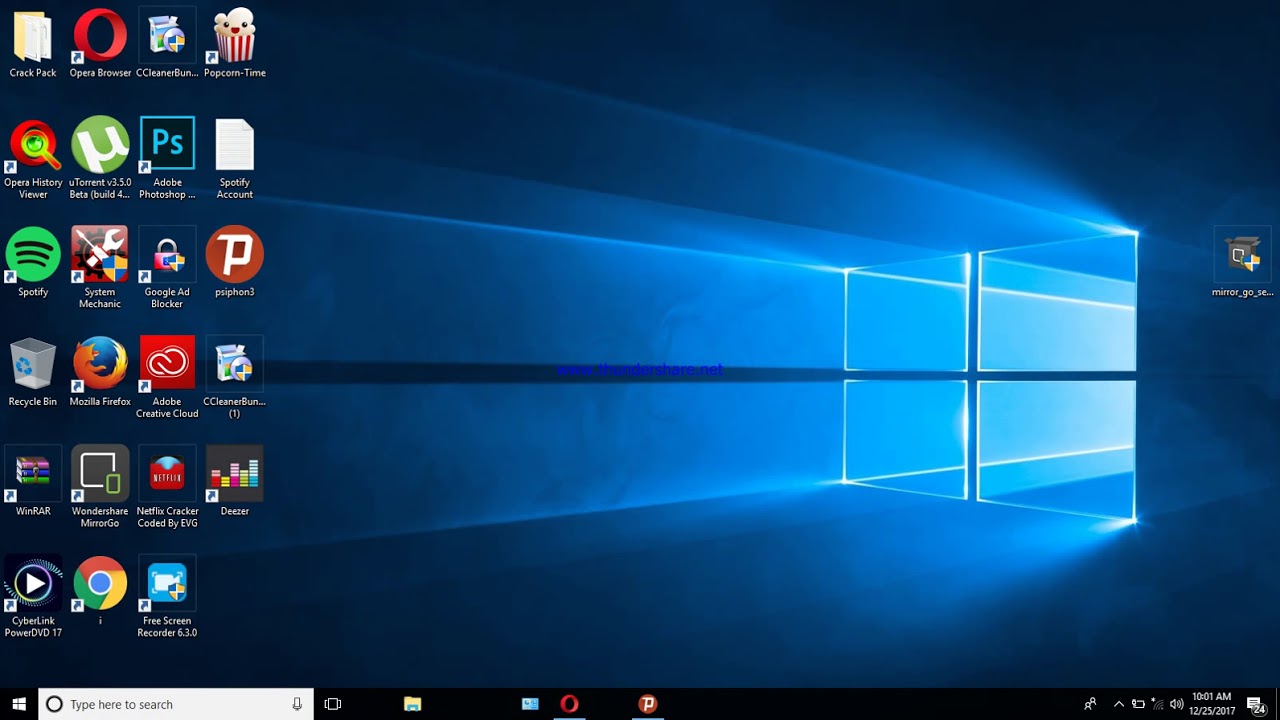Screen dimensions: 1280x720
Task: Click the battery status tray icon
Action: click(x=1138, y=704)
